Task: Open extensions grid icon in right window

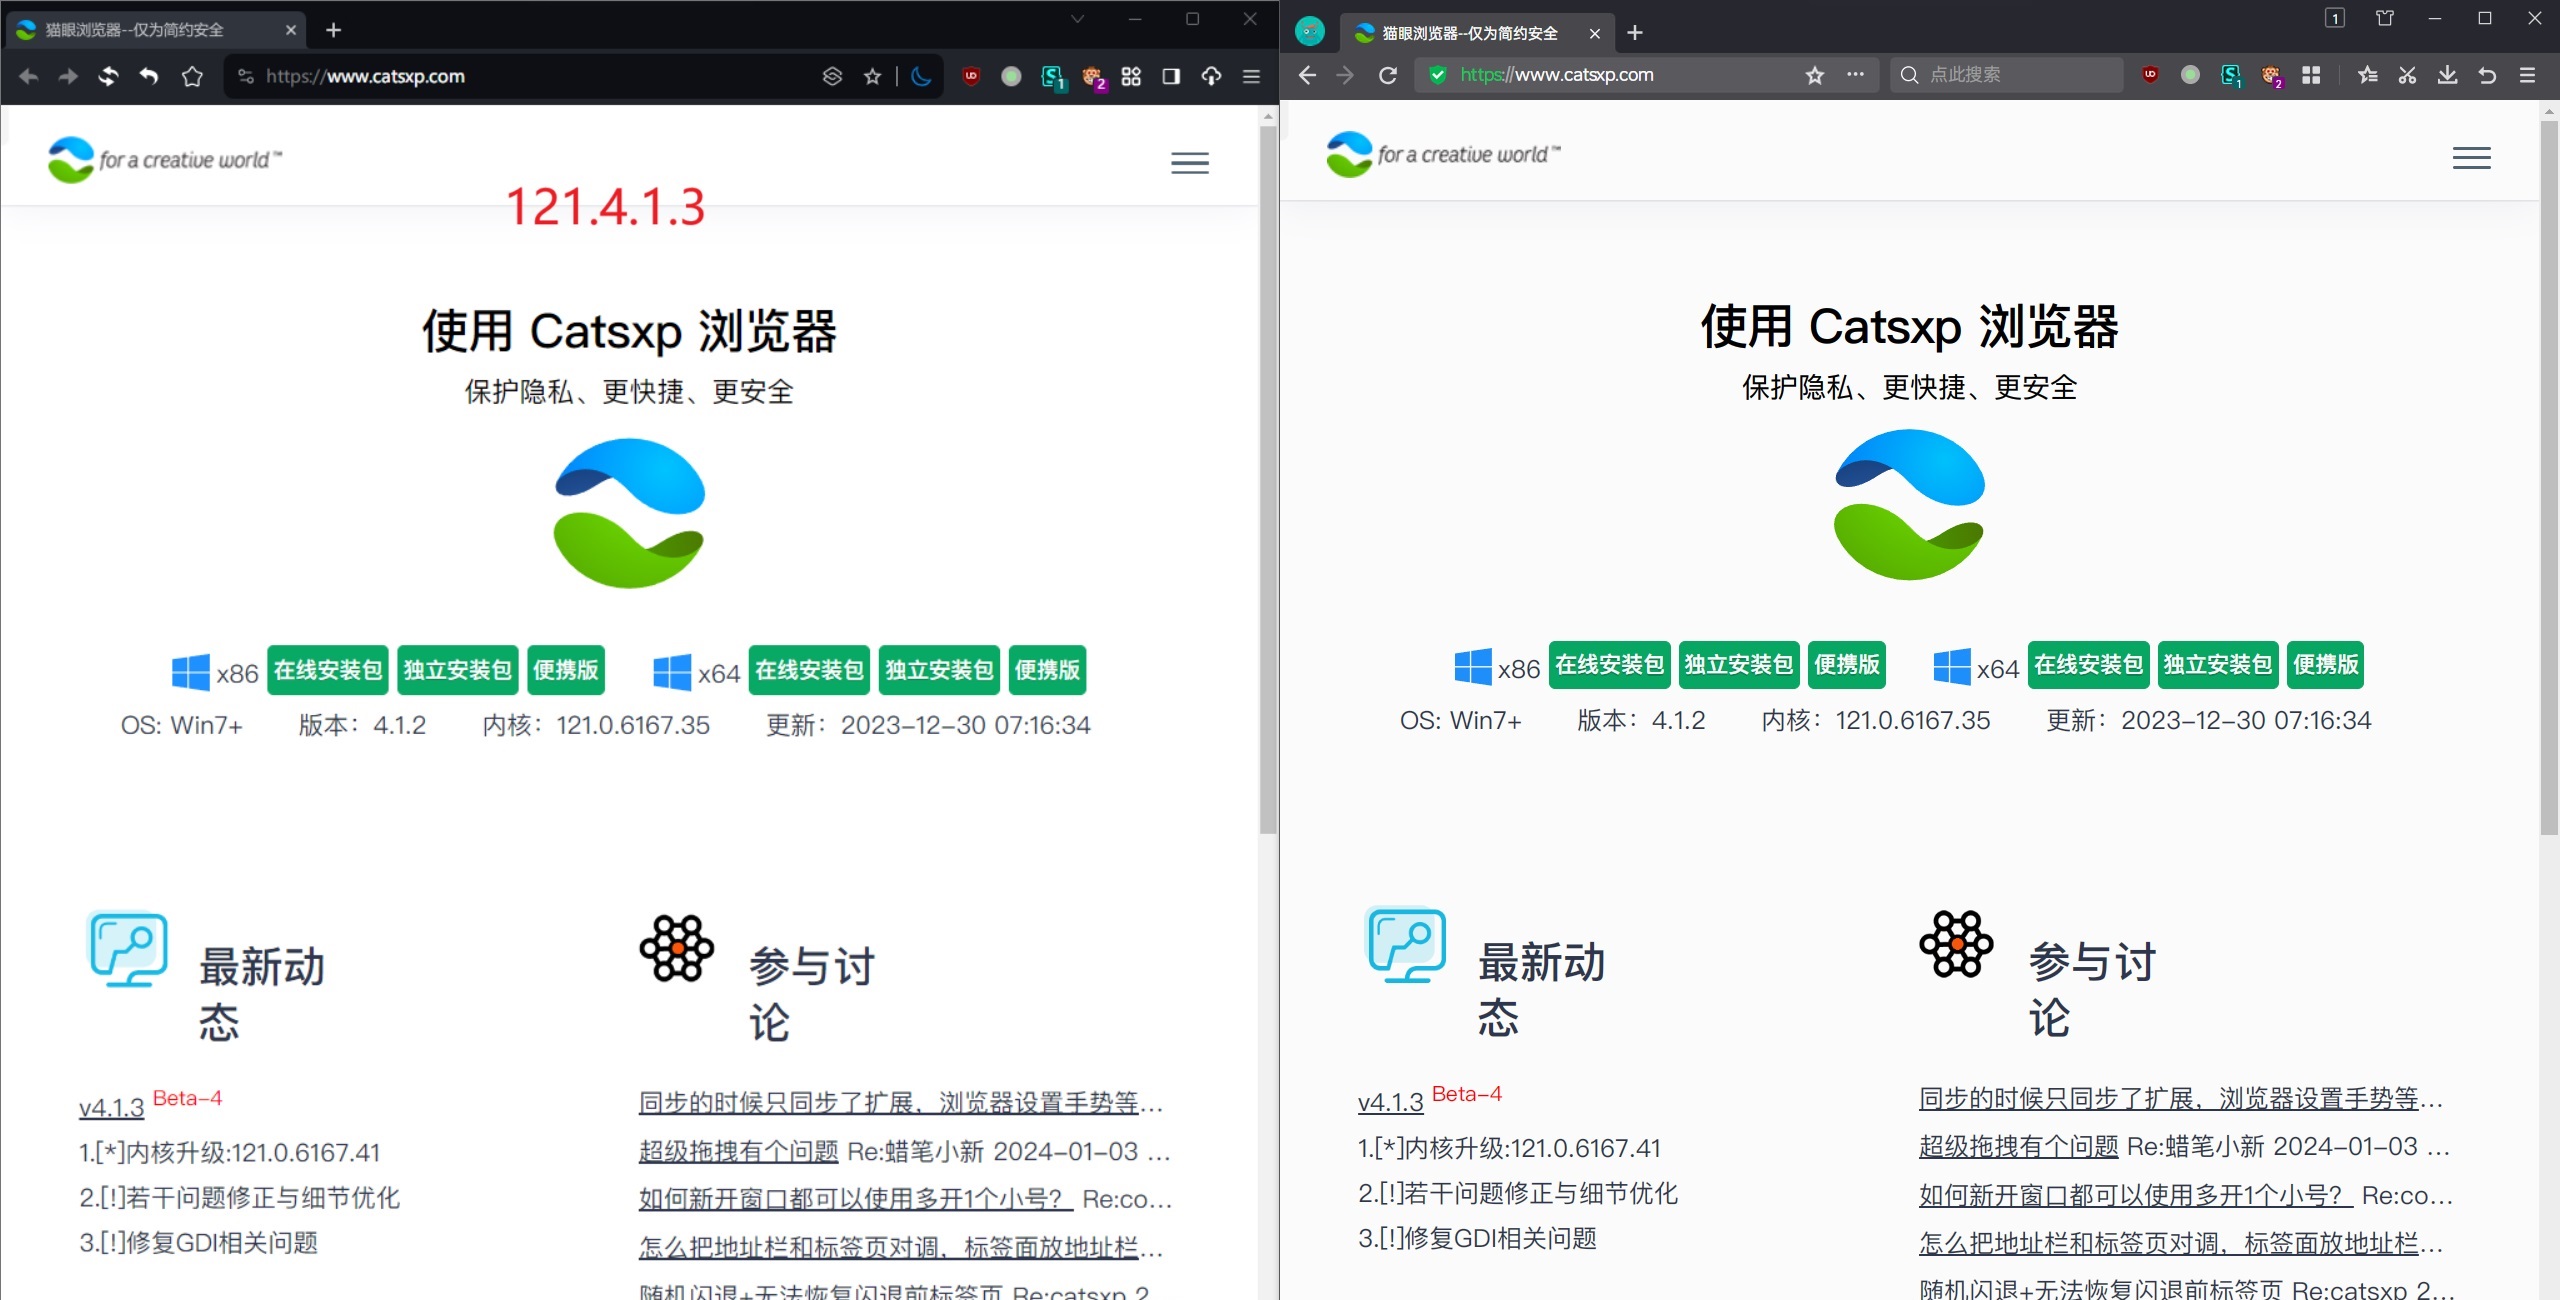Action: (x=2311, y=75)
